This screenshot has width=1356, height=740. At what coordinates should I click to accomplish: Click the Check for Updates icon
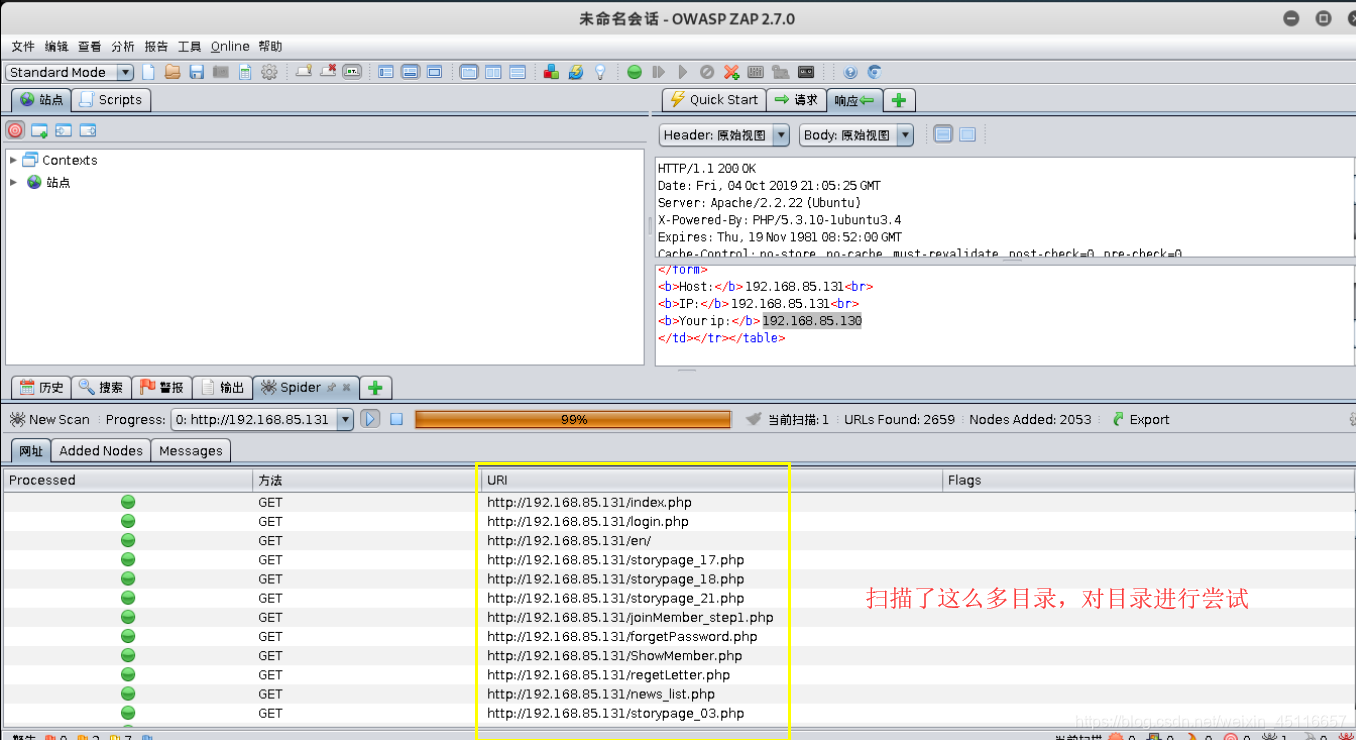(x=576, y=72)
